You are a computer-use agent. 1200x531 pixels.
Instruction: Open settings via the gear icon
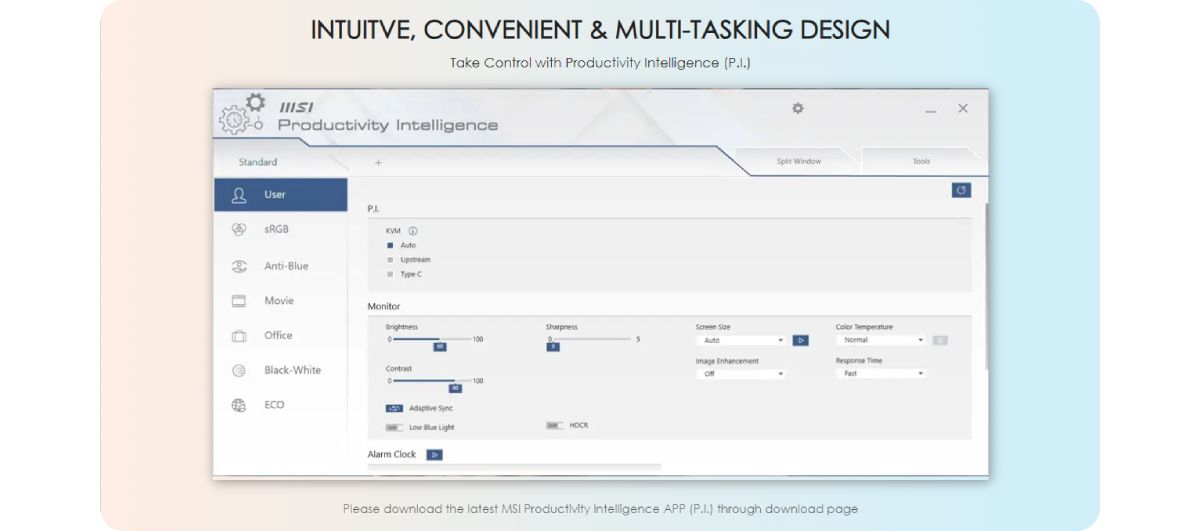797,108
